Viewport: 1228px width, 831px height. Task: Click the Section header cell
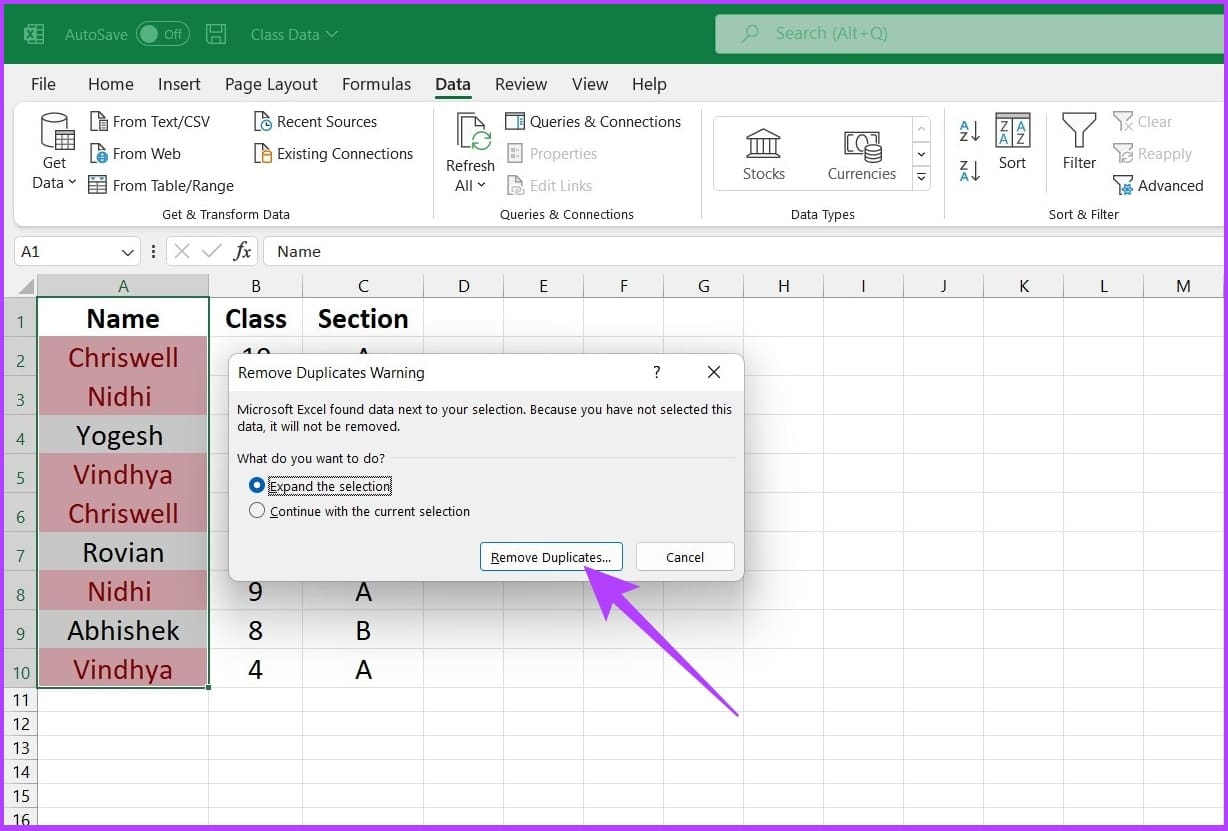pos(363,318)
